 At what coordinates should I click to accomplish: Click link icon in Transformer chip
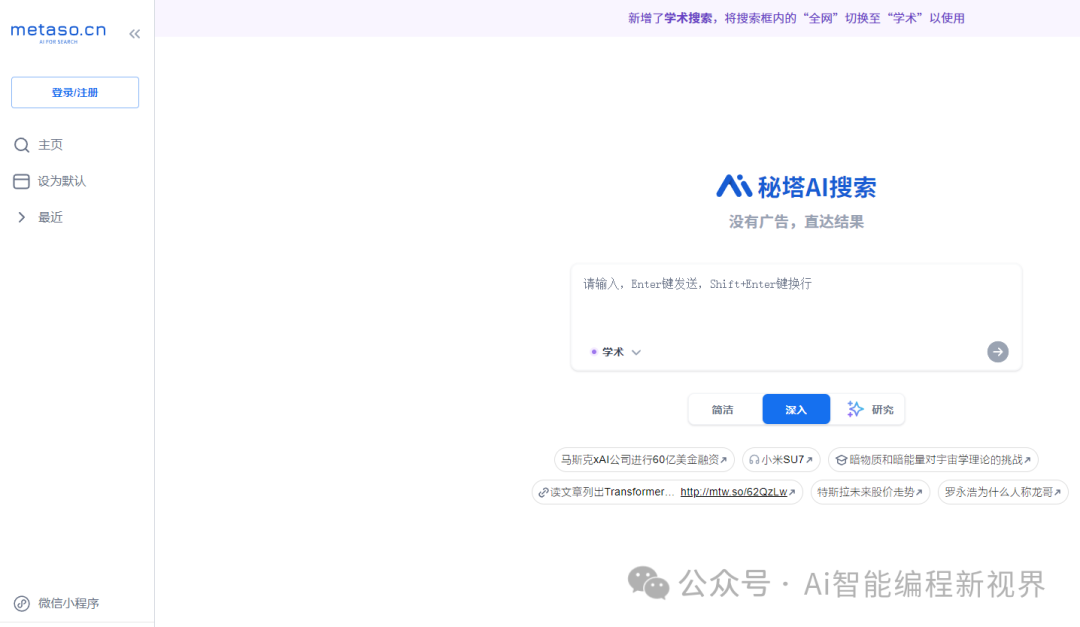pyautogui.click(x=543, y=492)
